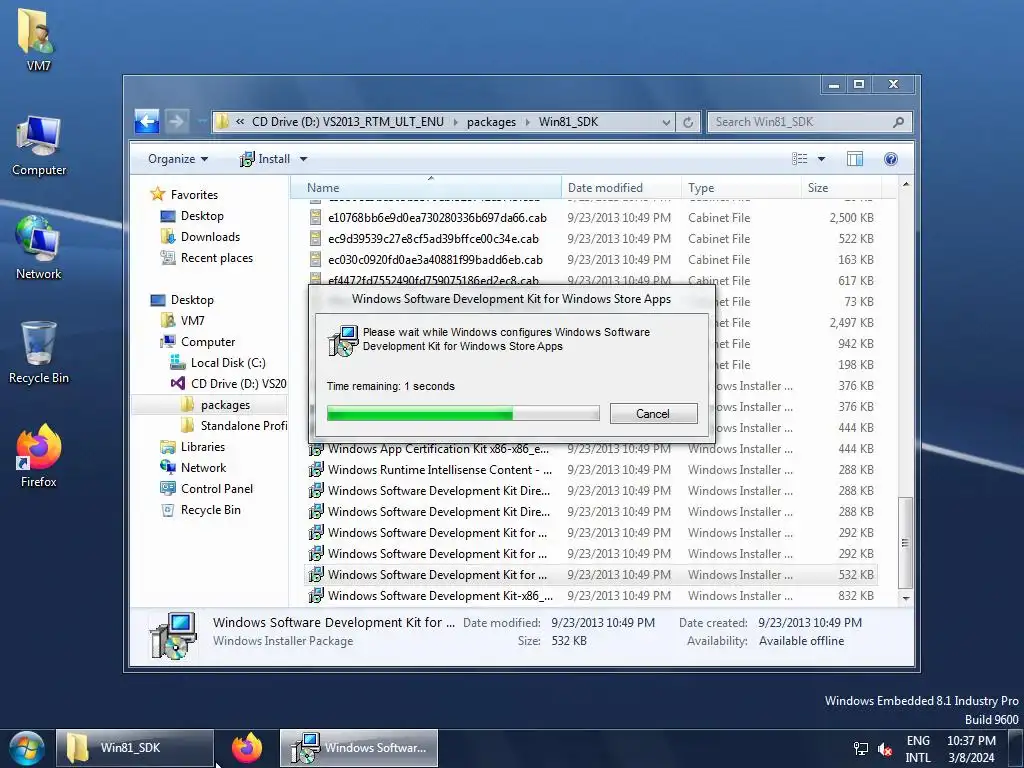
Task: Click the installation progress bar
Action: pos(463,413)
